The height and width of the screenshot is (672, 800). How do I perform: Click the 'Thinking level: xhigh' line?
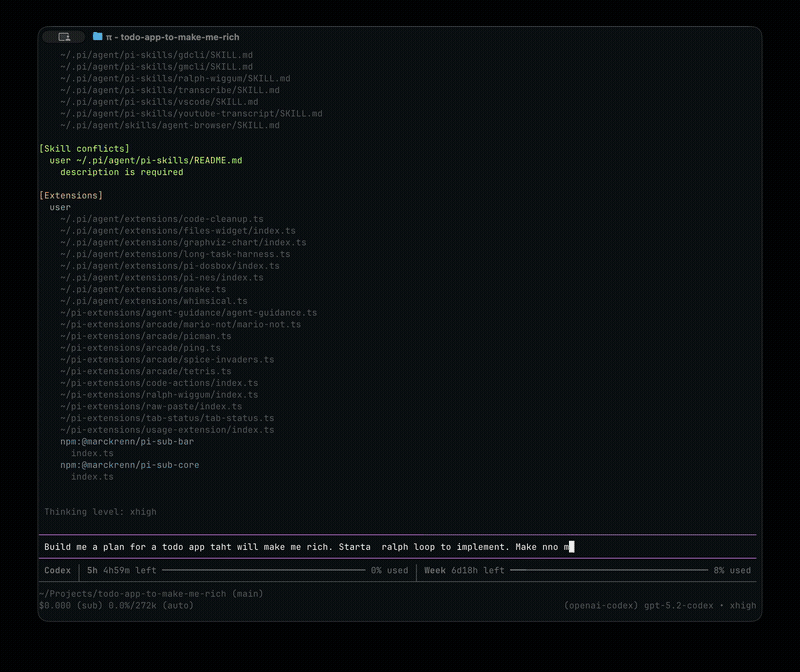coord(101,512)
